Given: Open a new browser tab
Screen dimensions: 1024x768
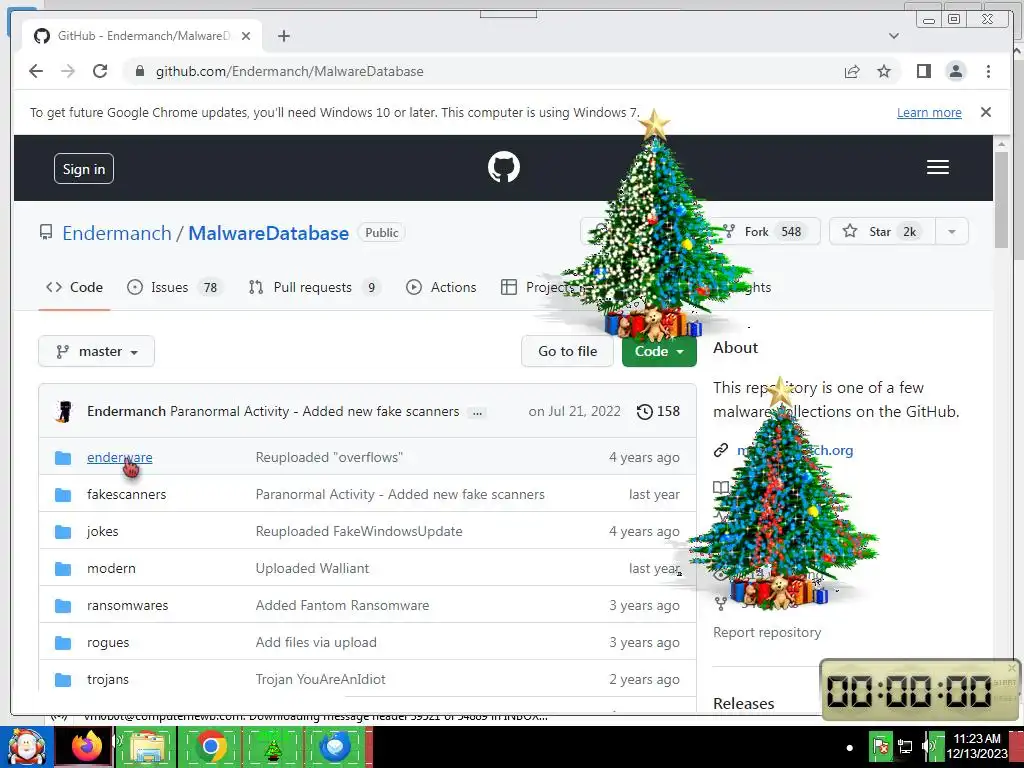Looking at the screenshot, I should tap(283, 36).
